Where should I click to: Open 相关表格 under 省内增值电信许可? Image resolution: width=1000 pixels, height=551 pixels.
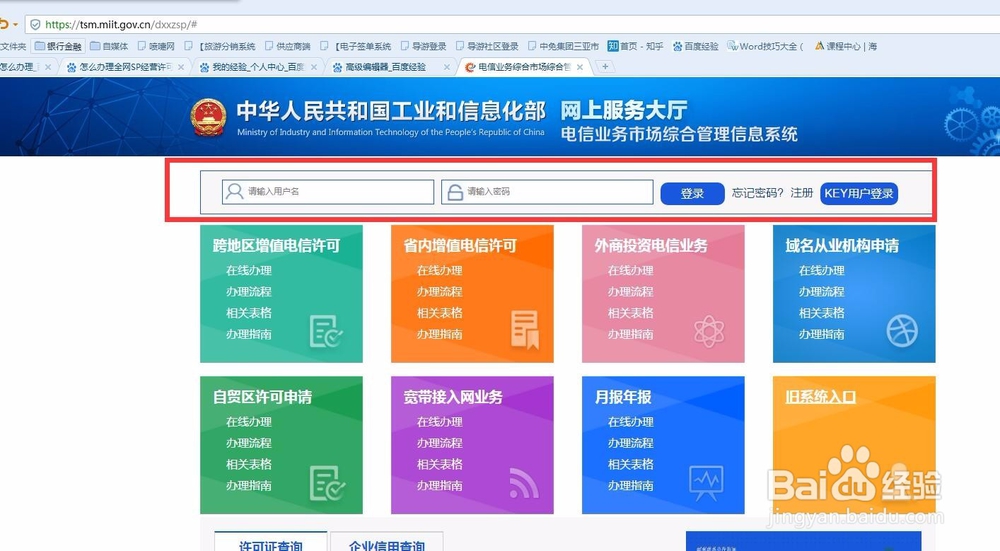pos(439,313)
